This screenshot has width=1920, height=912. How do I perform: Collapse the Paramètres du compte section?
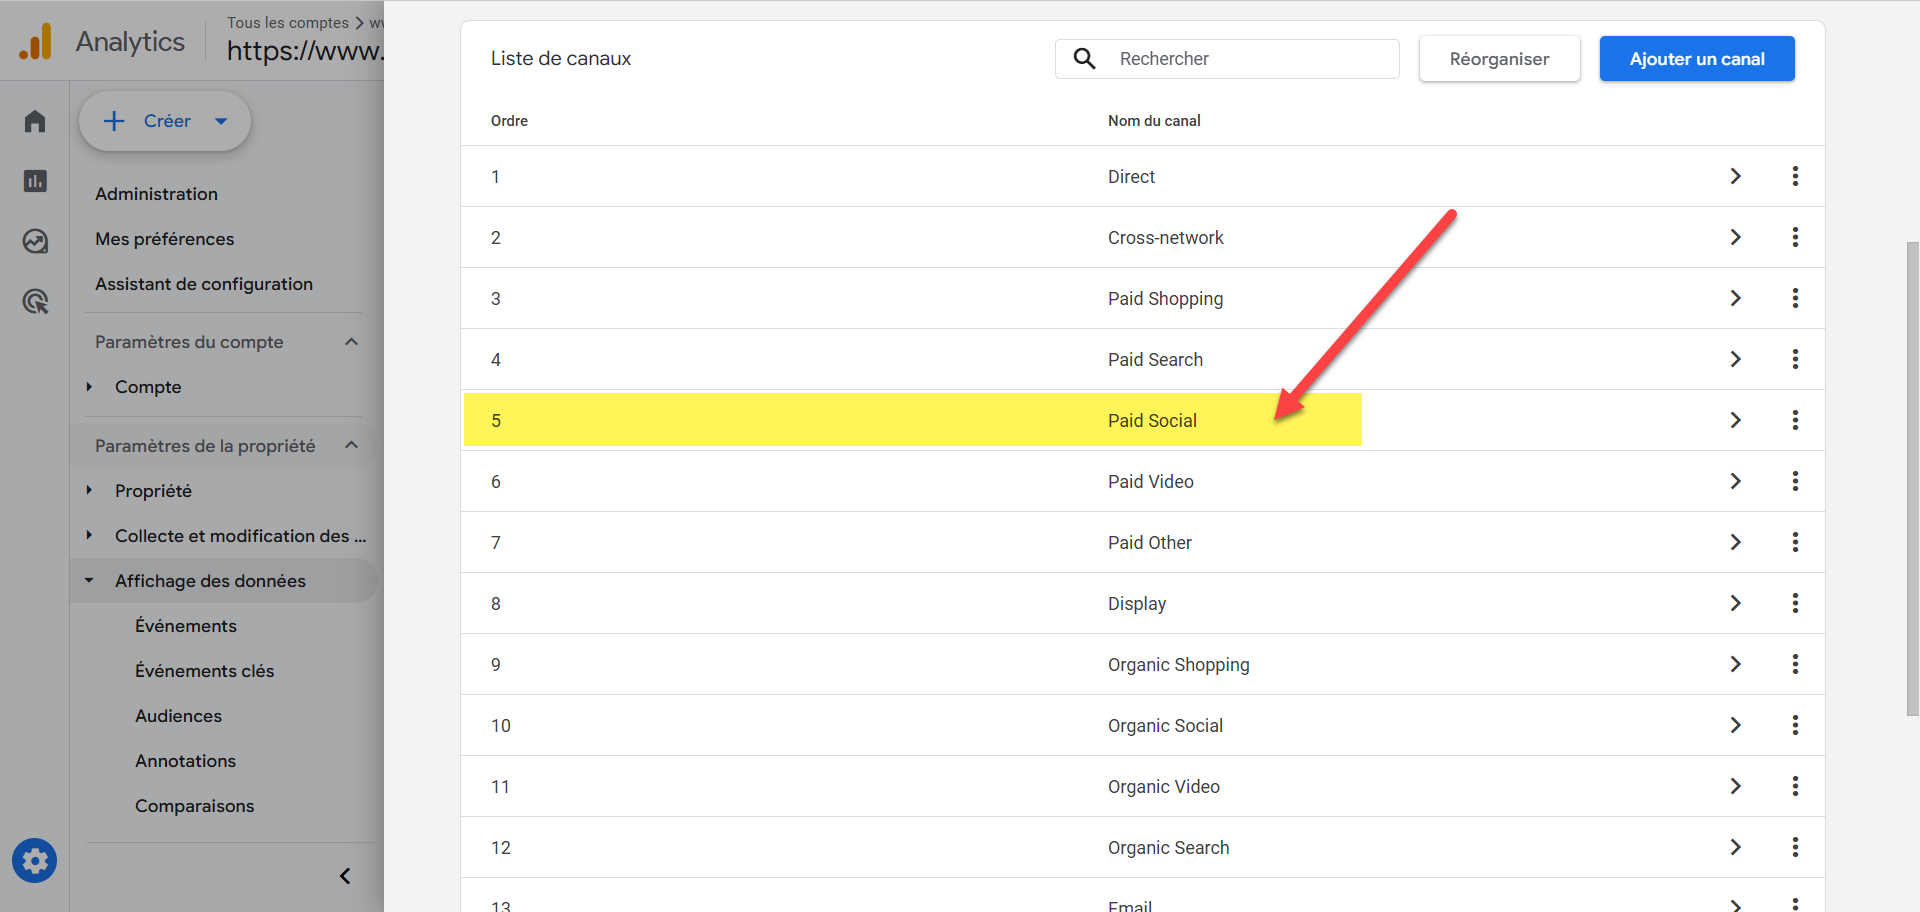coord(351,342)
